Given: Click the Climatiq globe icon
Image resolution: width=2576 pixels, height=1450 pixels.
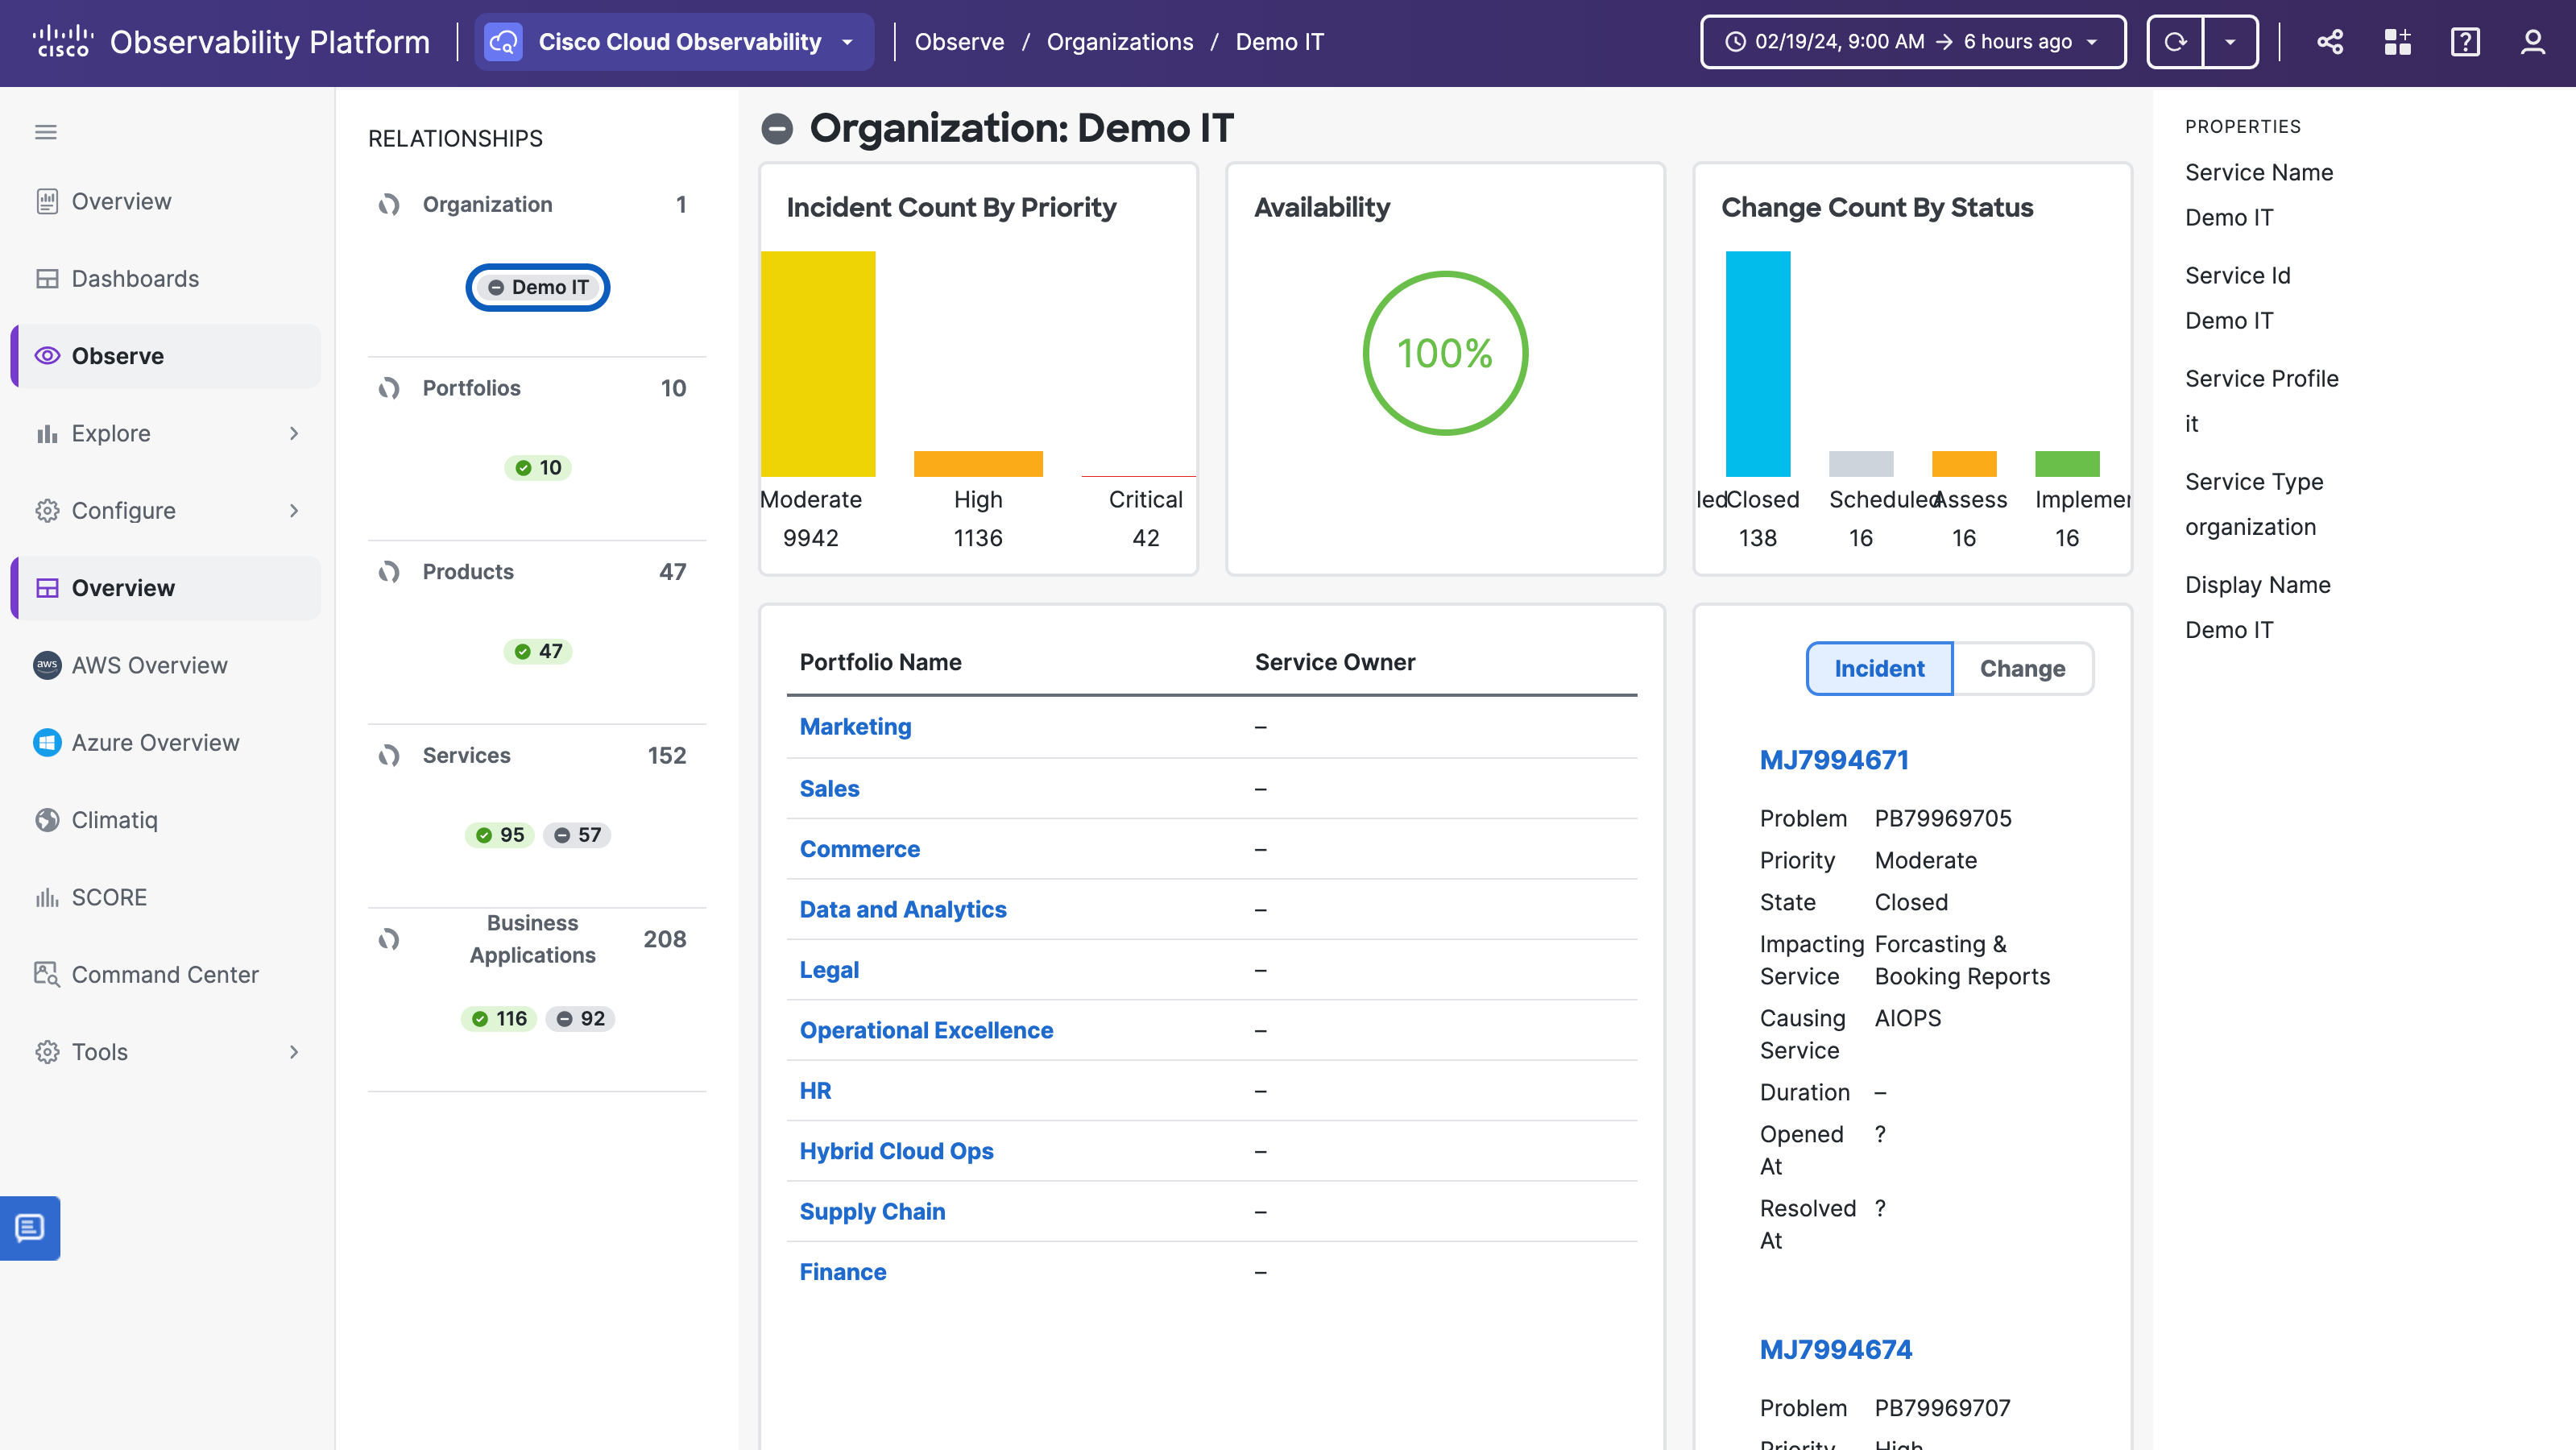Looking at the screenshot, I should (x=47, y=820).
